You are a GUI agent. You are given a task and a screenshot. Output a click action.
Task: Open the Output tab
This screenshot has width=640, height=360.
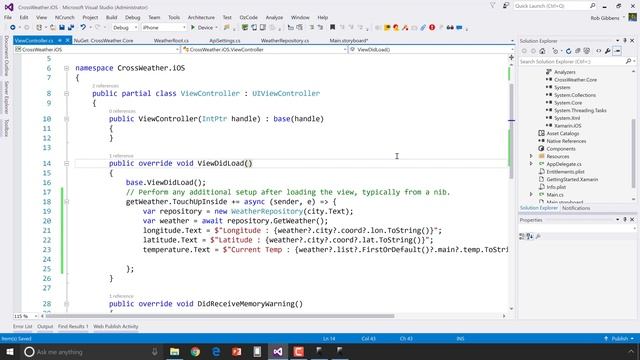[45, 327]
